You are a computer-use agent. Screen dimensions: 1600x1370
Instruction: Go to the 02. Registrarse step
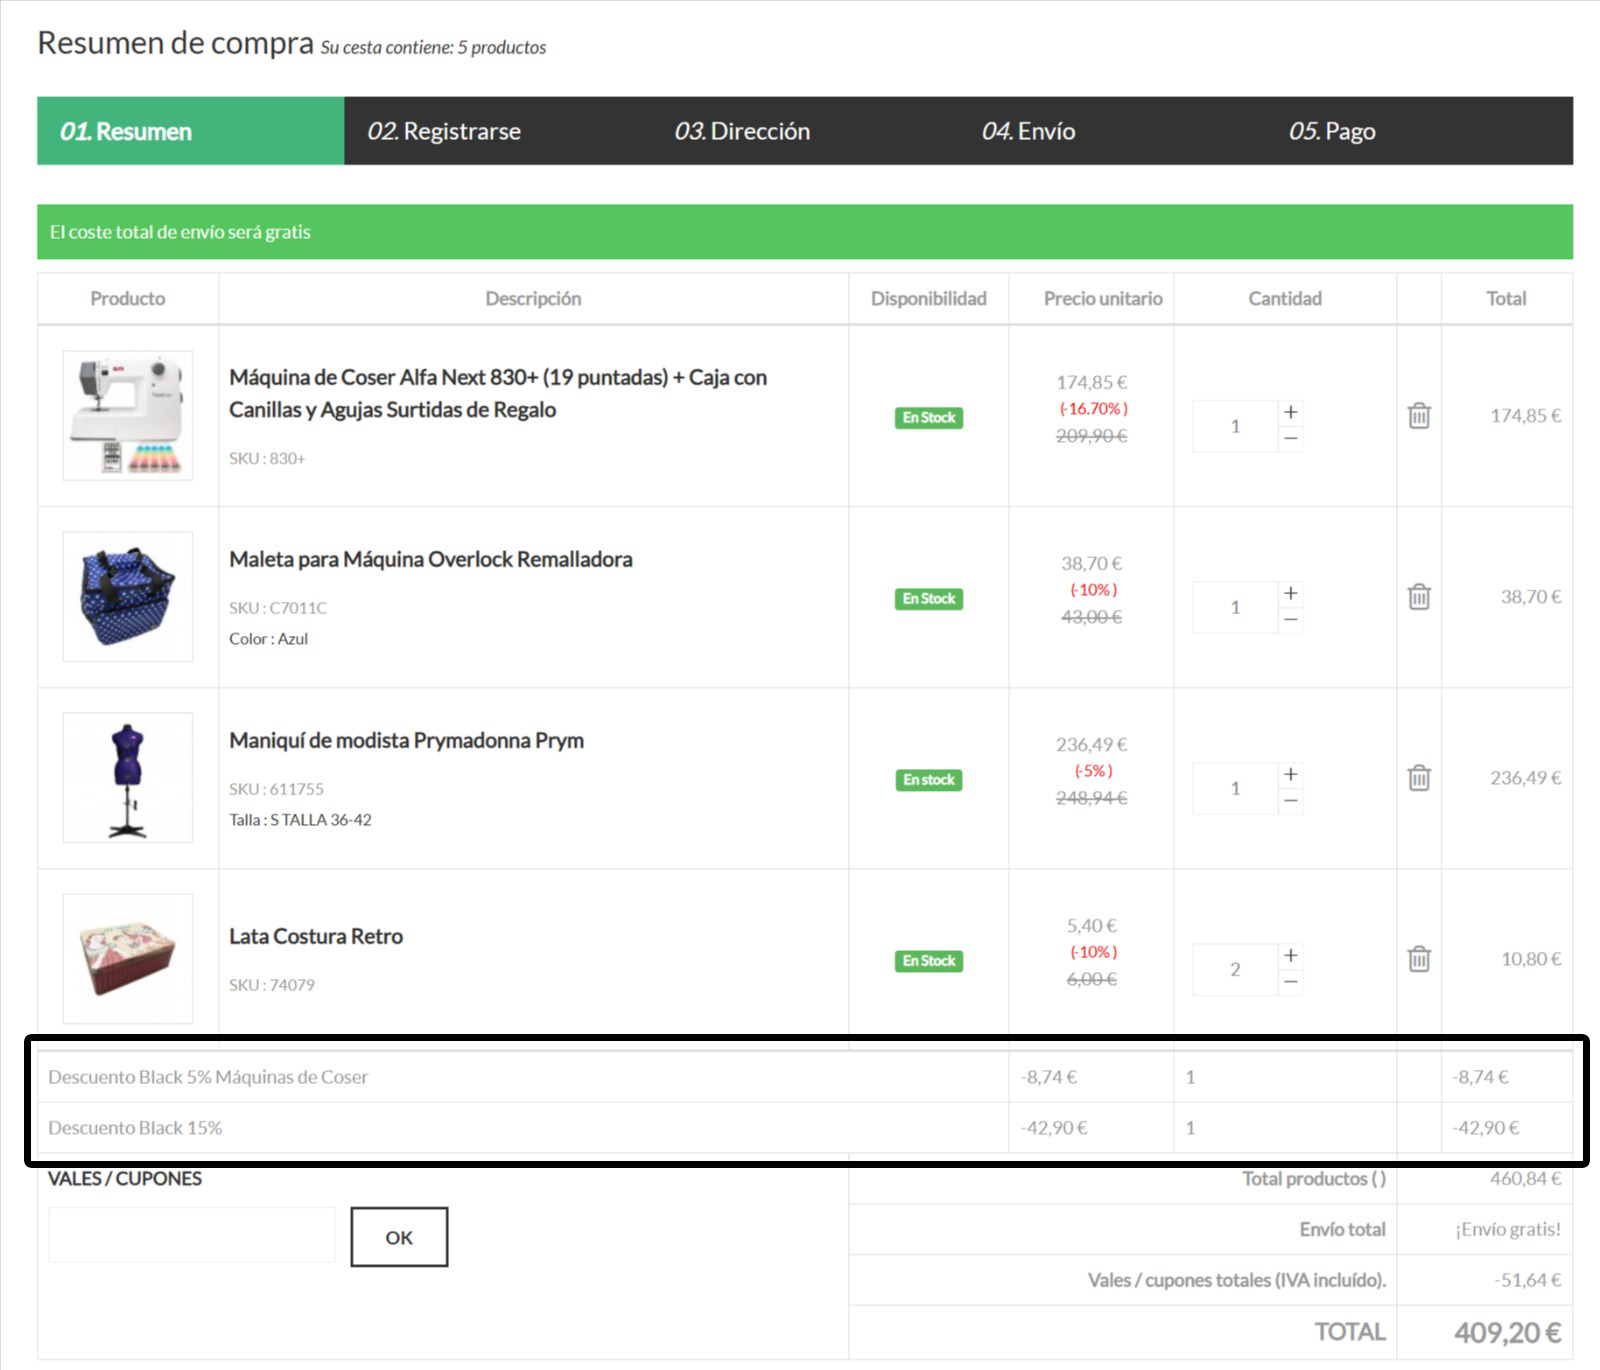point(444,131)
